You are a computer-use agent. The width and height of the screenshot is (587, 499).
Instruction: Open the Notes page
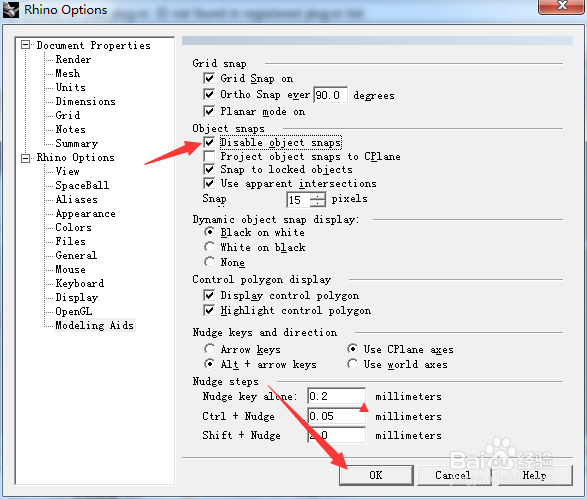pyautogui.click(x=70, y=130)
